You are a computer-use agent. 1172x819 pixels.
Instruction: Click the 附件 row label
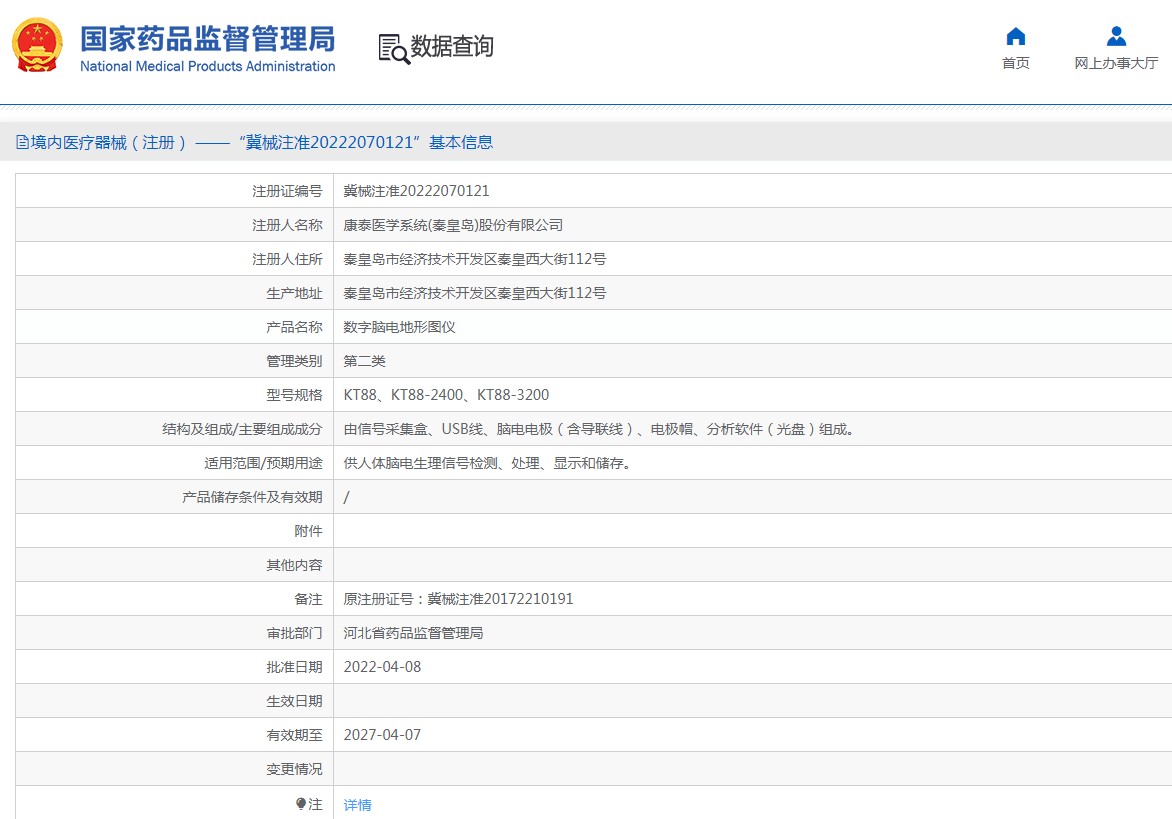pyautogui.click(x=308, y=531)
